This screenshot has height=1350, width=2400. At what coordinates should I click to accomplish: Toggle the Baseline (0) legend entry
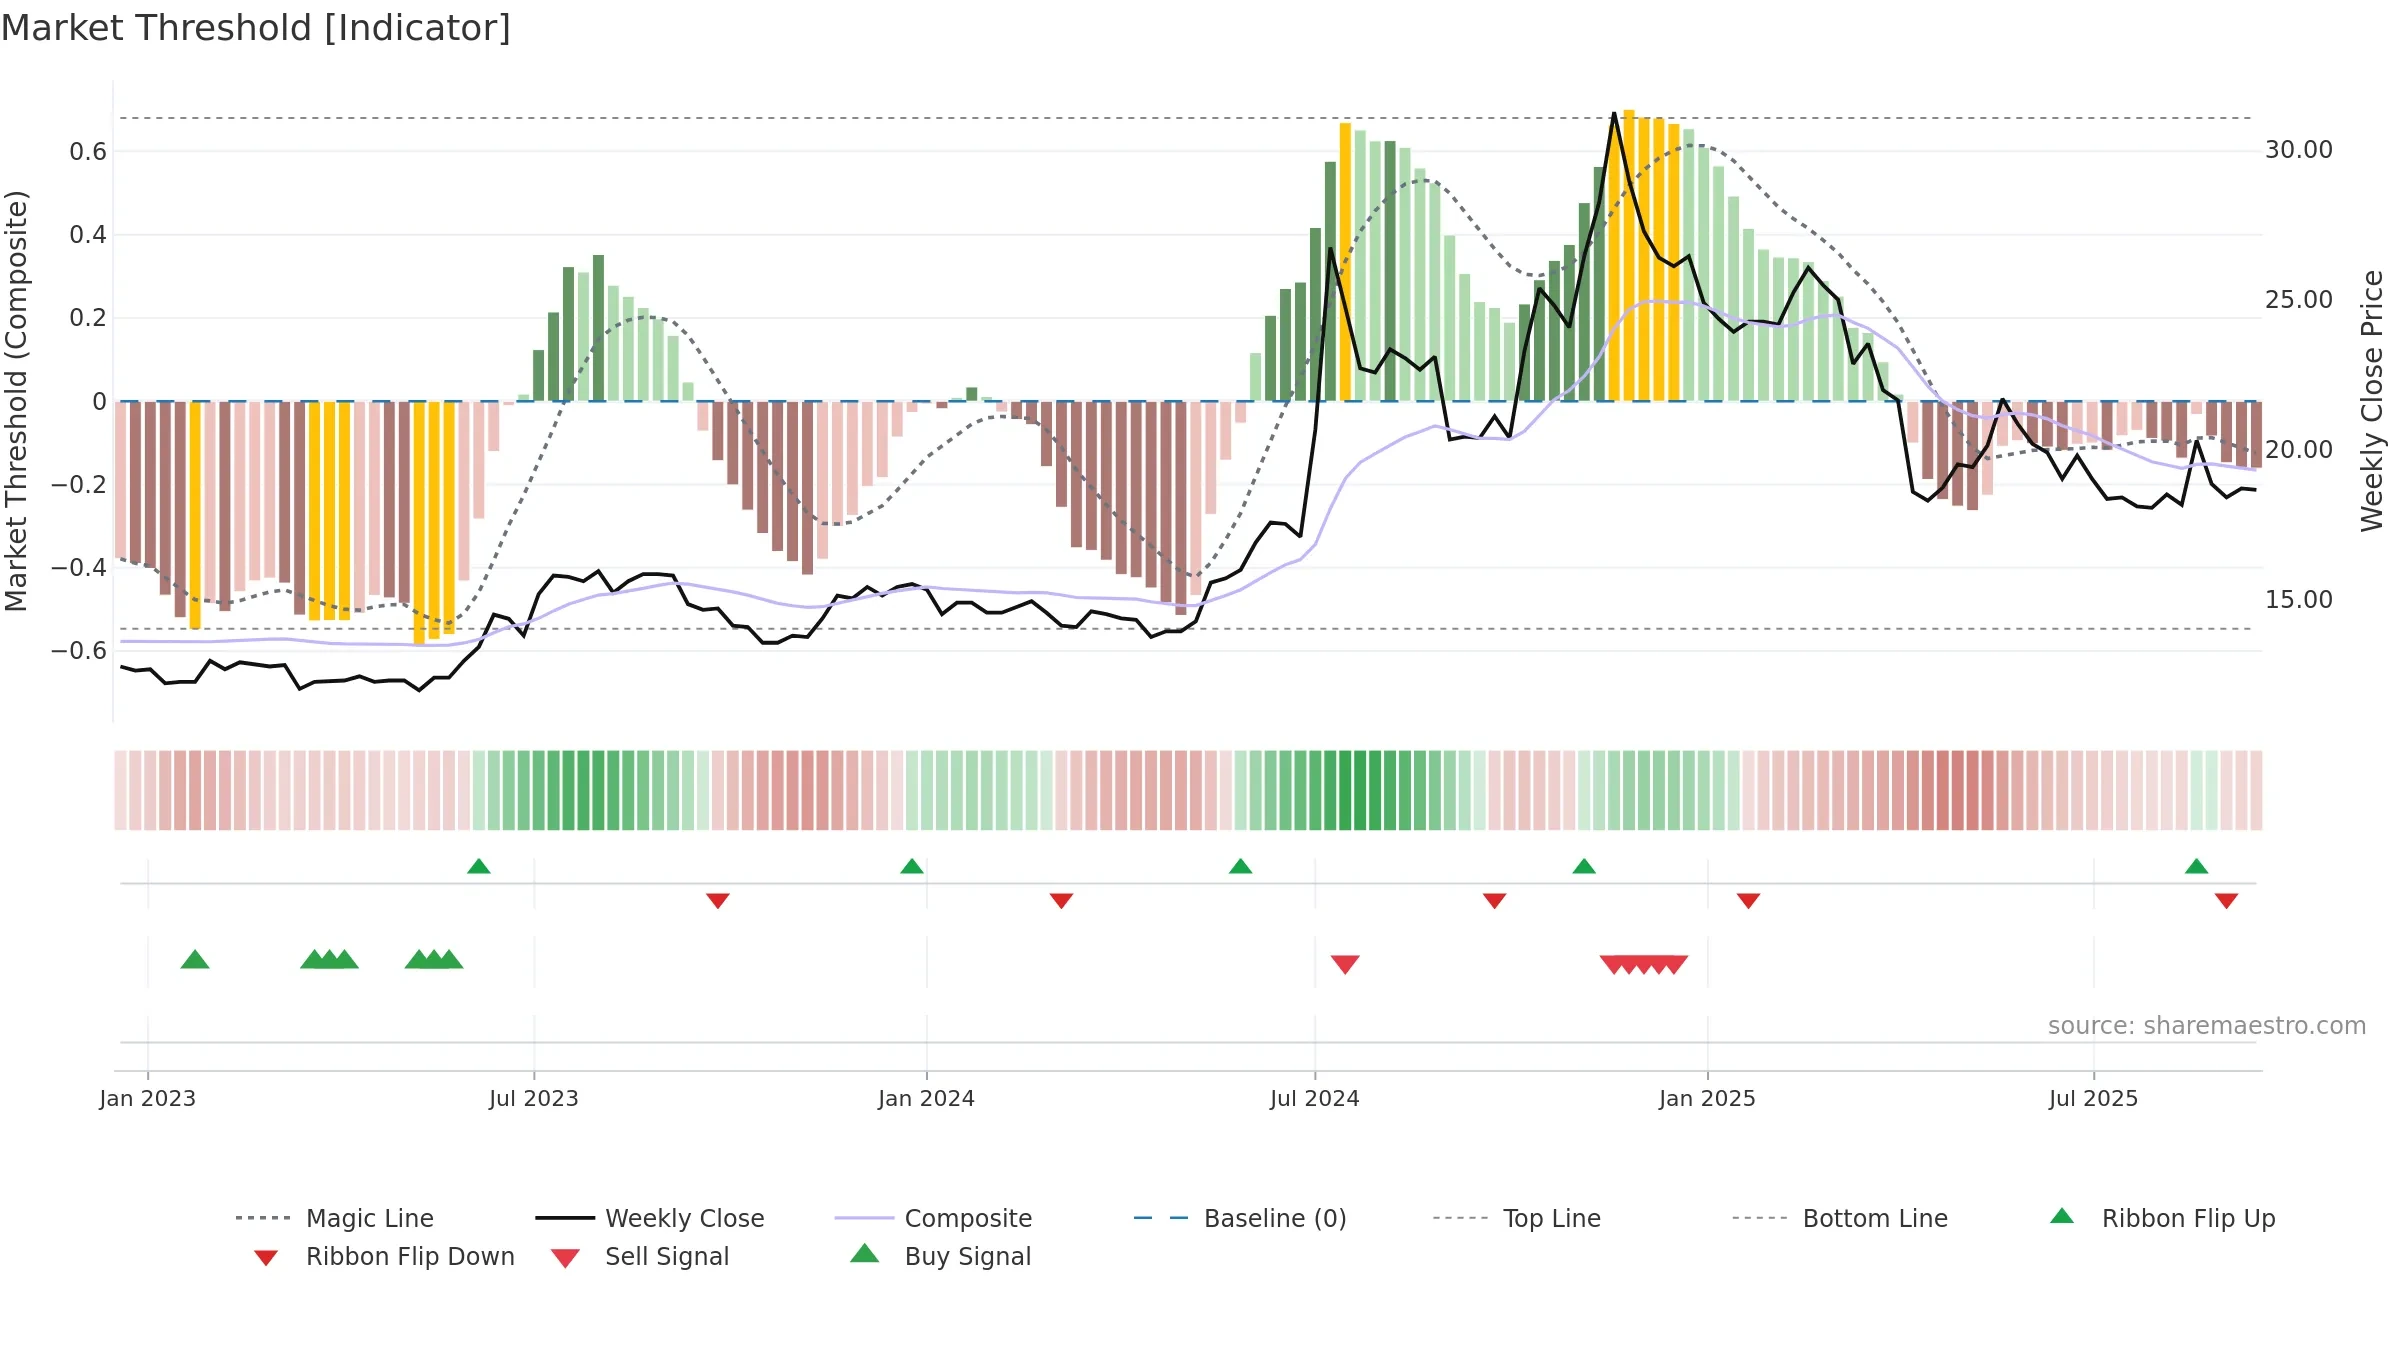pos(1240,1218)
